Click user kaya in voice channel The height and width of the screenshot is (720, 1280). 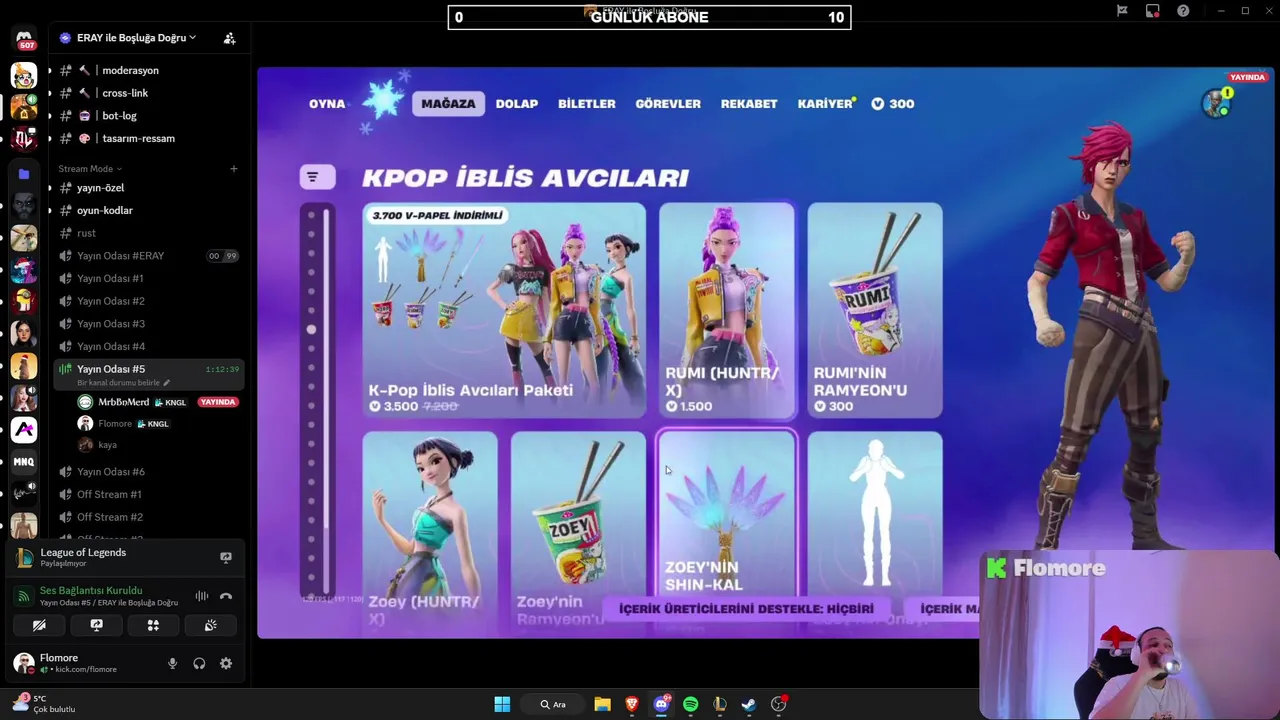(x=107, y=445)
